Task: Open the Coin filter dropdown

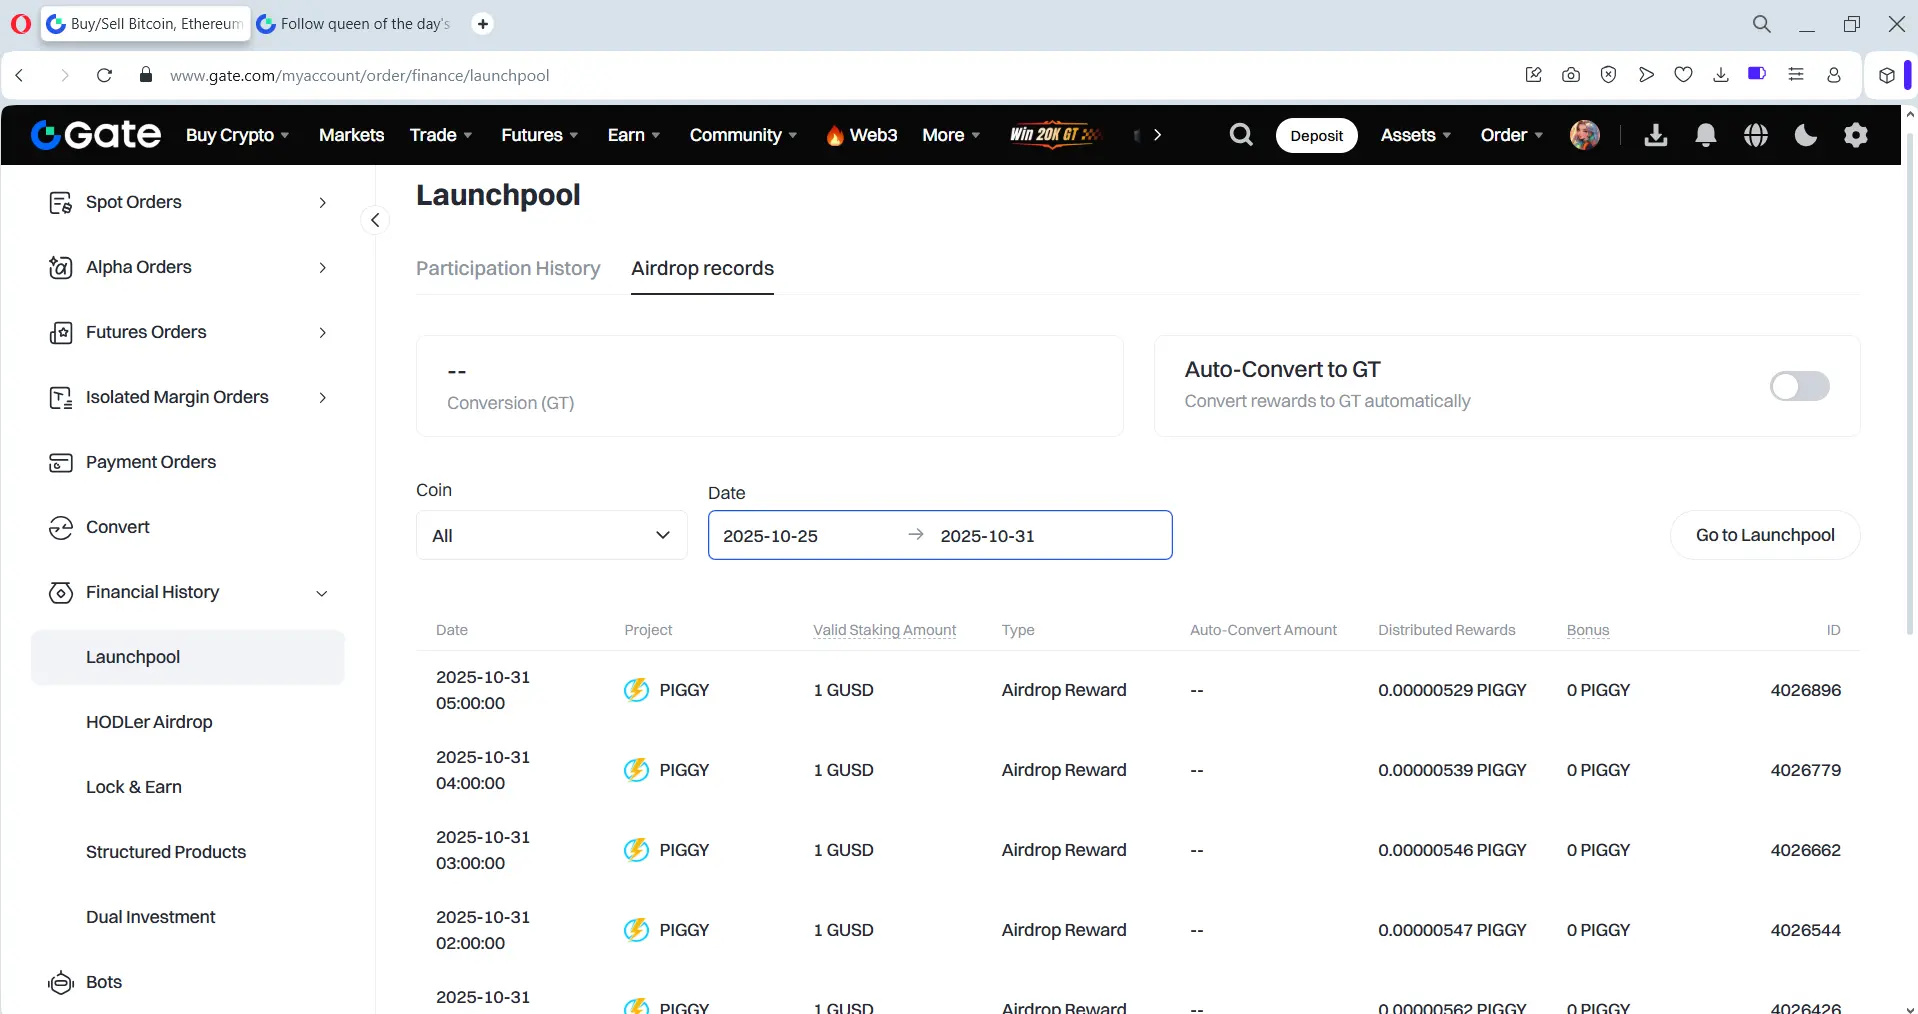Action: pyautogui.click(x=552, y=535)
